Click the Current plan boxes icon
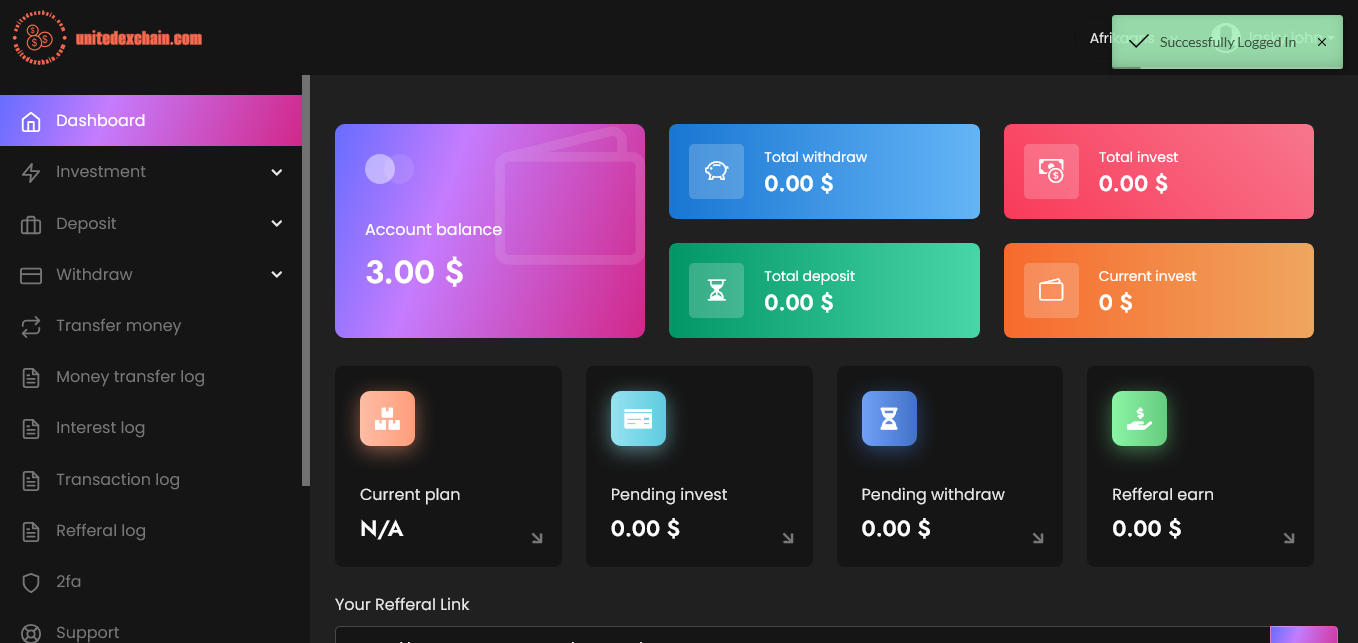This screenshot has height=643, width=1358. [x=387, y=418]
